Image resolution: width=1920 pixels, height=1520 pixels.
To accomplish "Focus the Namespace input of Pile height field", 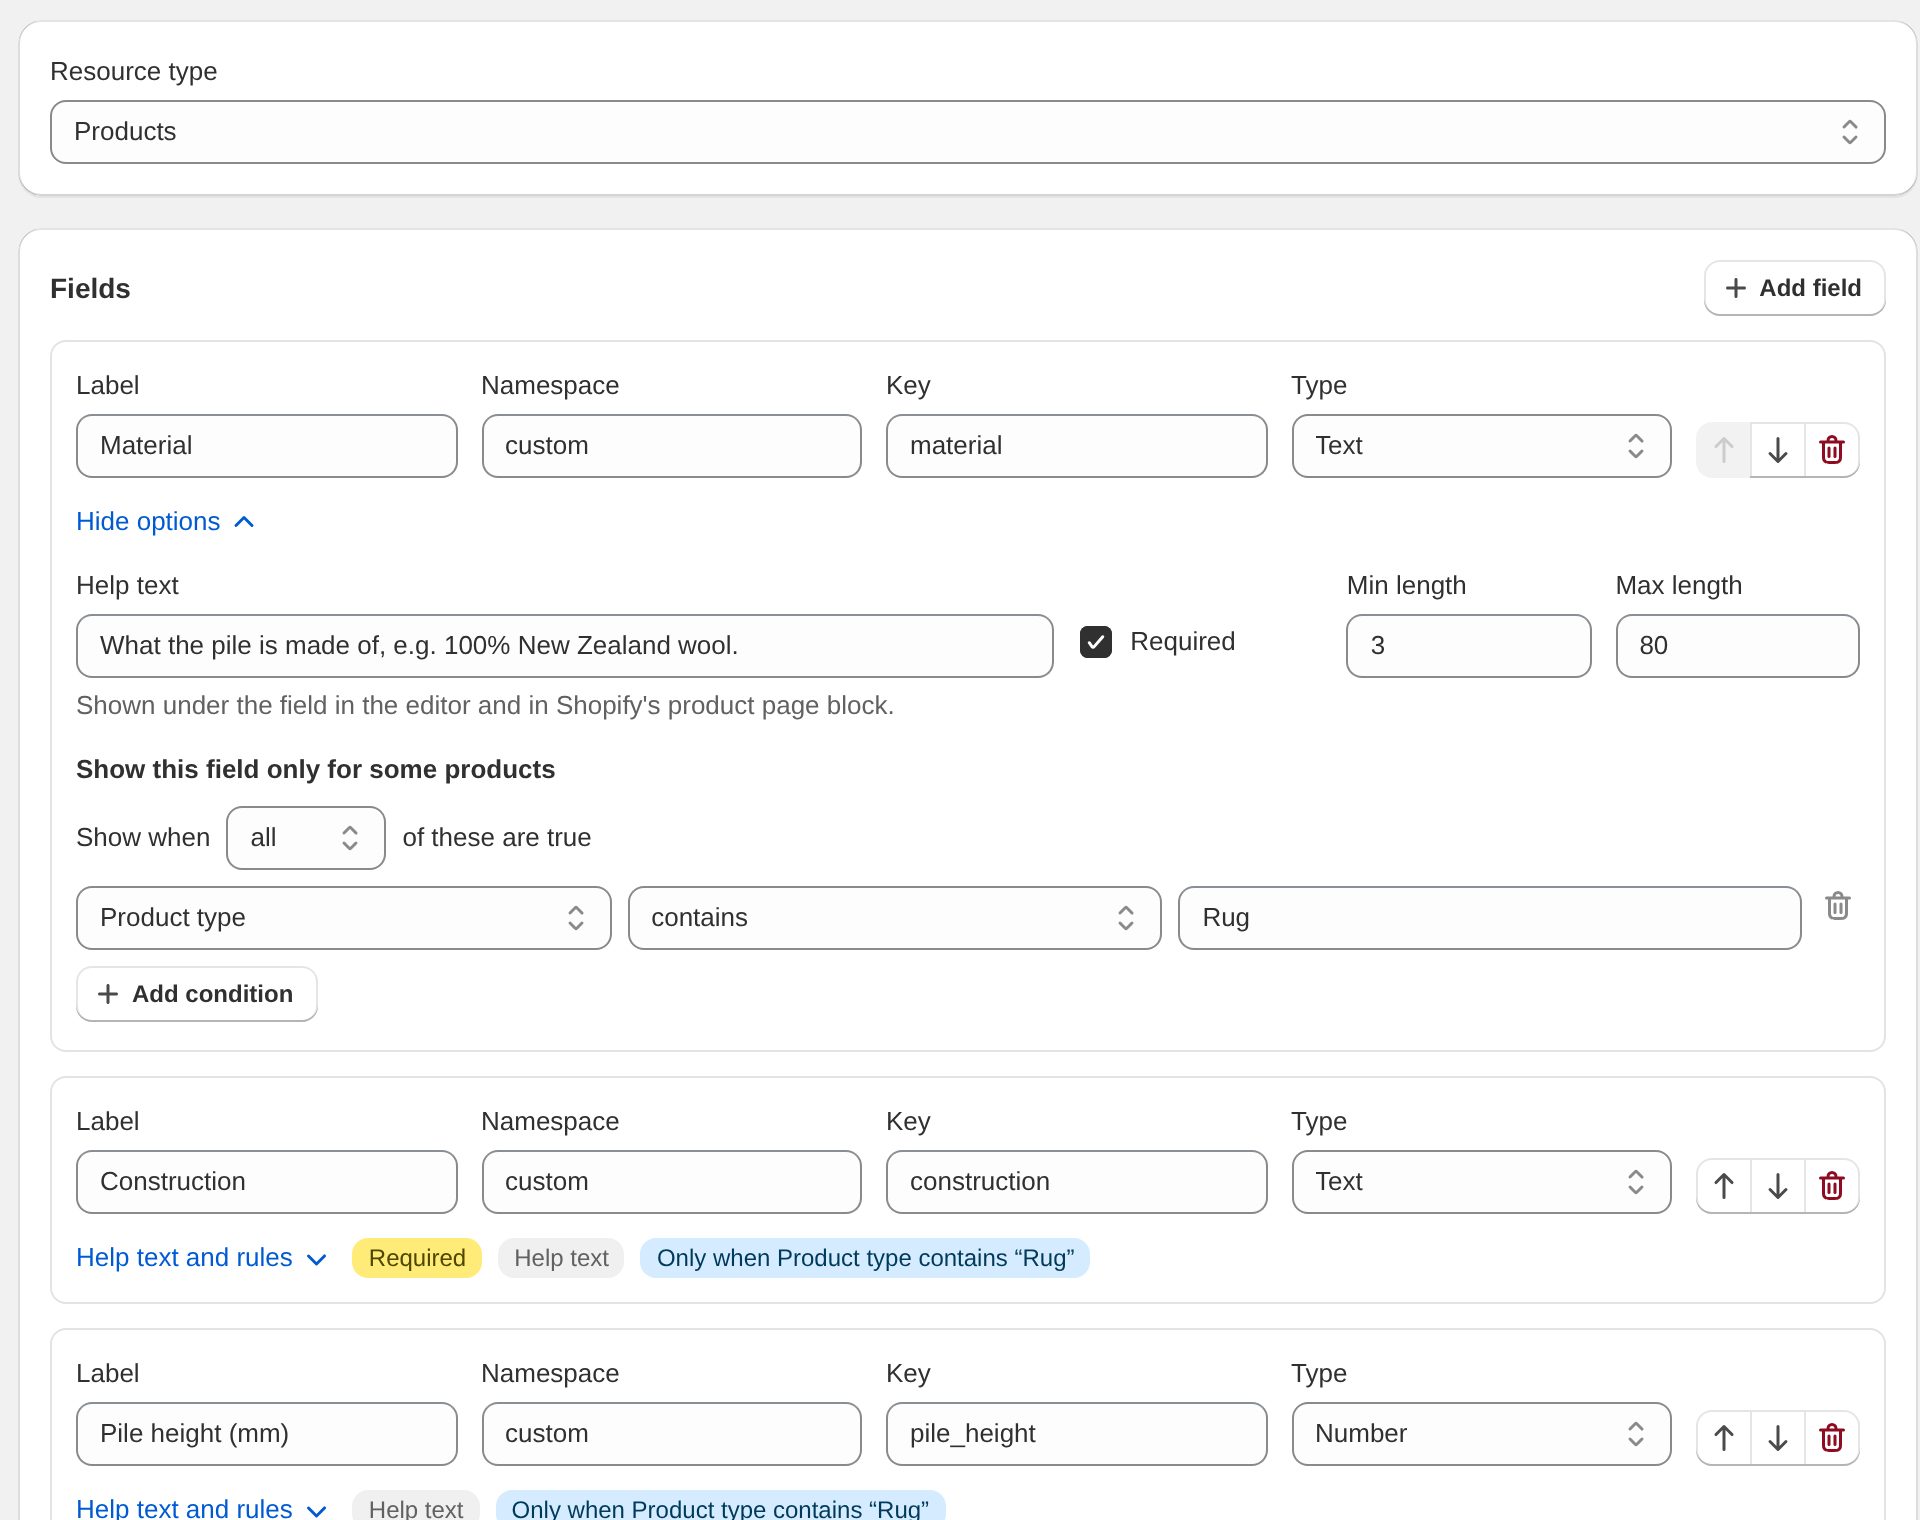I will click(671, 1434).
